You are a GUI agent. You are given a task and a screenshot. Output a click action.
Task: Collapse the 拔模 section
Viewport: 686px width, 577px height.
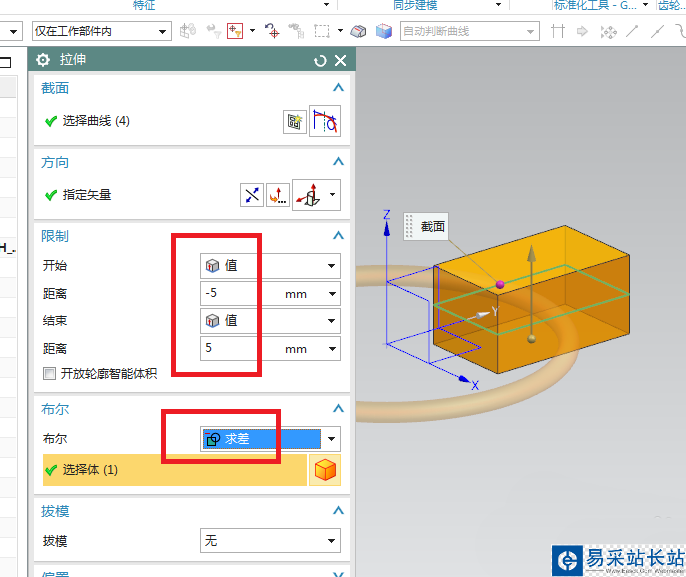point(338,510)
